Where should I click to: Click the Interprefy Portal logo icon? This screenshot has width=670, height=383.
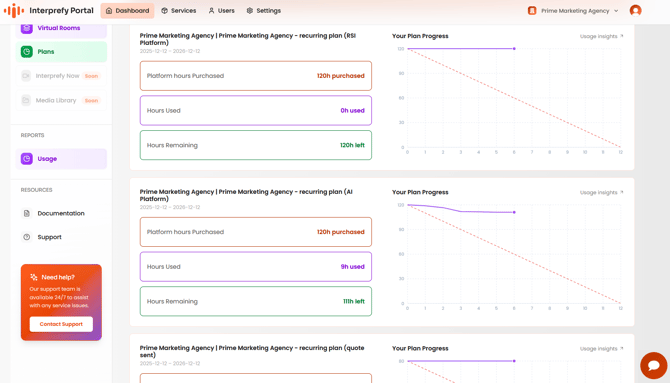tap(14, 11)
